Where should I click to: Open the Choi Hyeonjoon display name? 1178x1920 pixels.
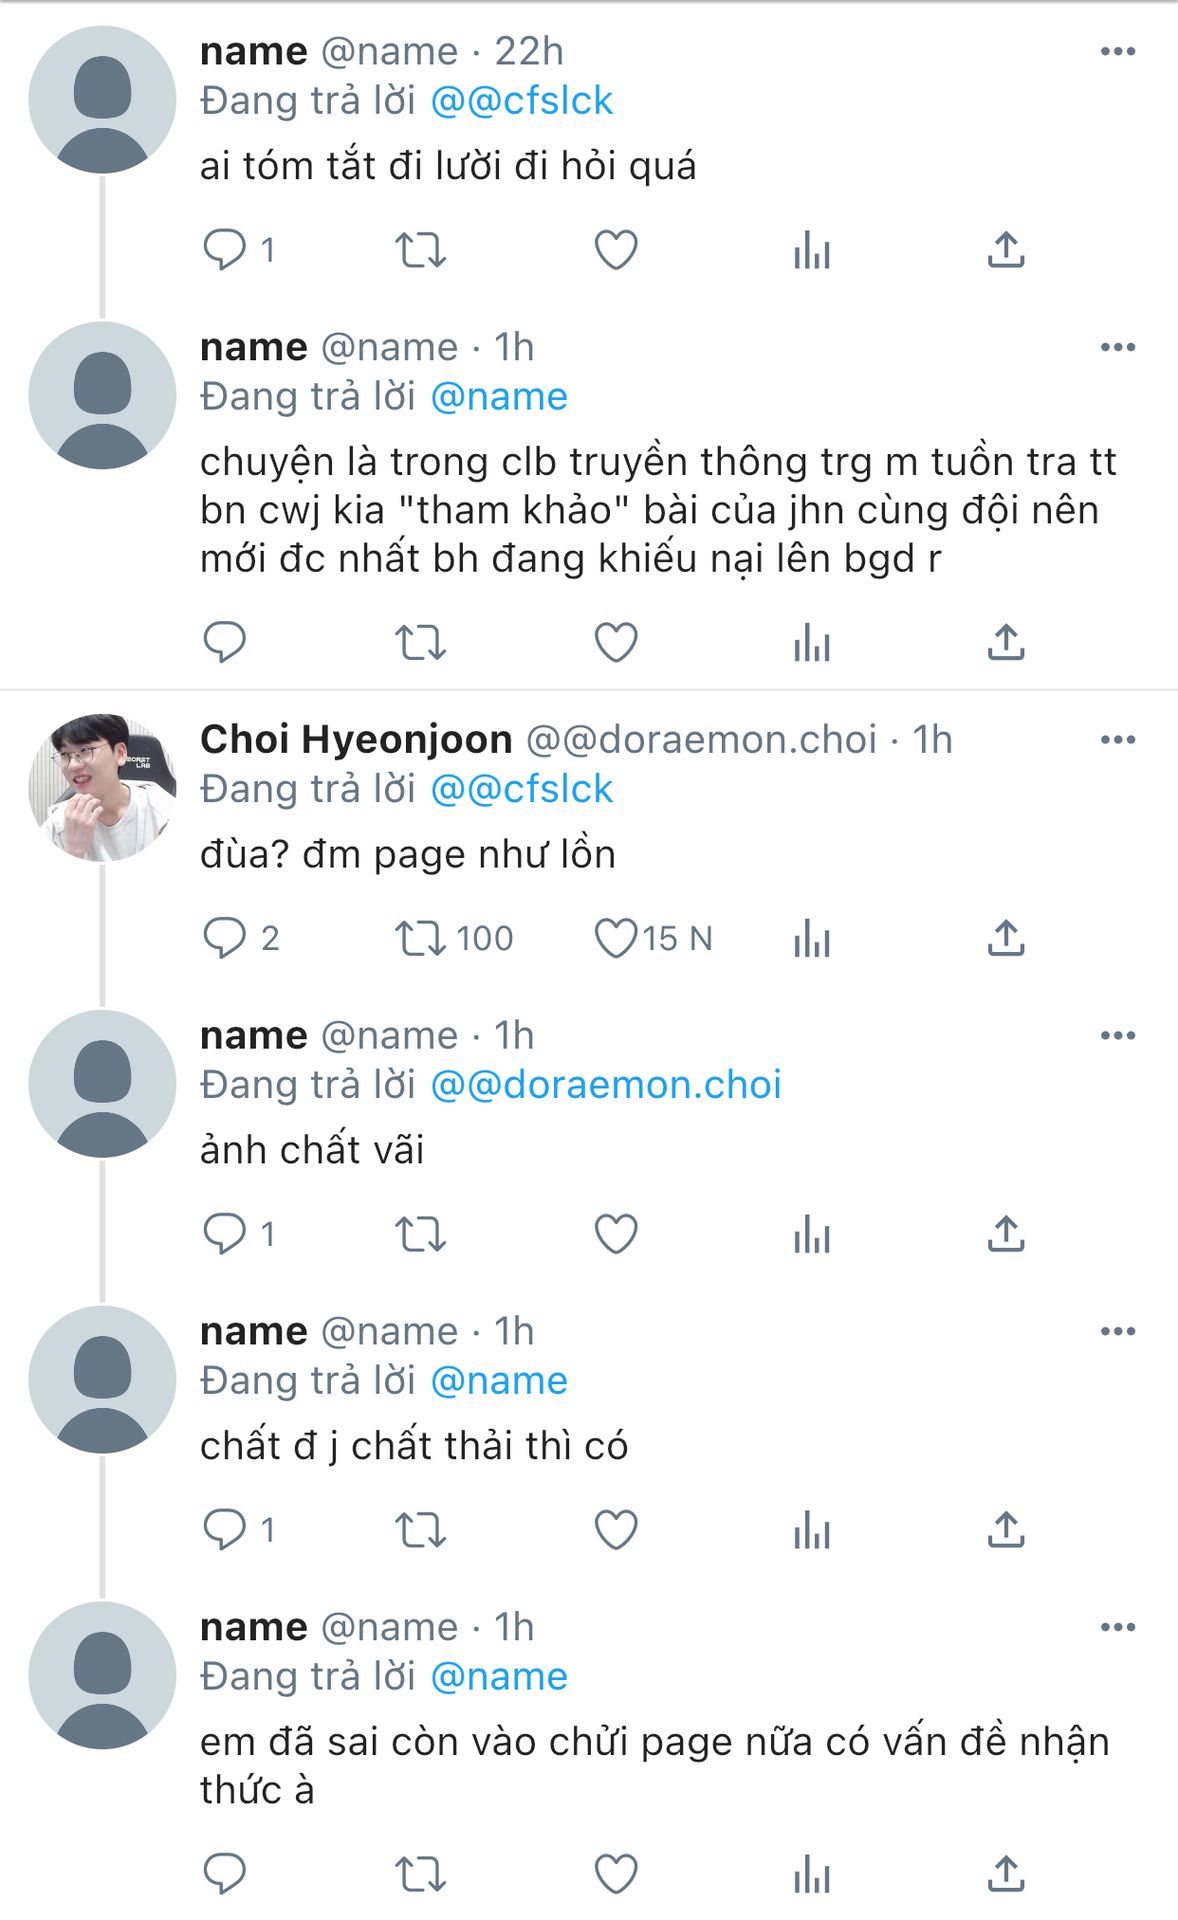pos(356,740)
